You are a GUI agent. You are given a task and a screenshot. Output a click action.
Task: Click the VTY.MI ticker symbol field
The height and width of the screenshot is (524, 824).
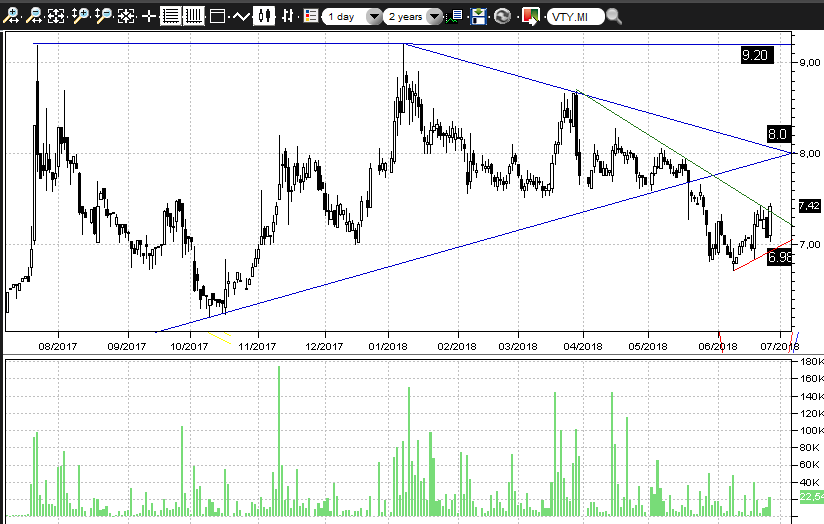tap(575, 17)
